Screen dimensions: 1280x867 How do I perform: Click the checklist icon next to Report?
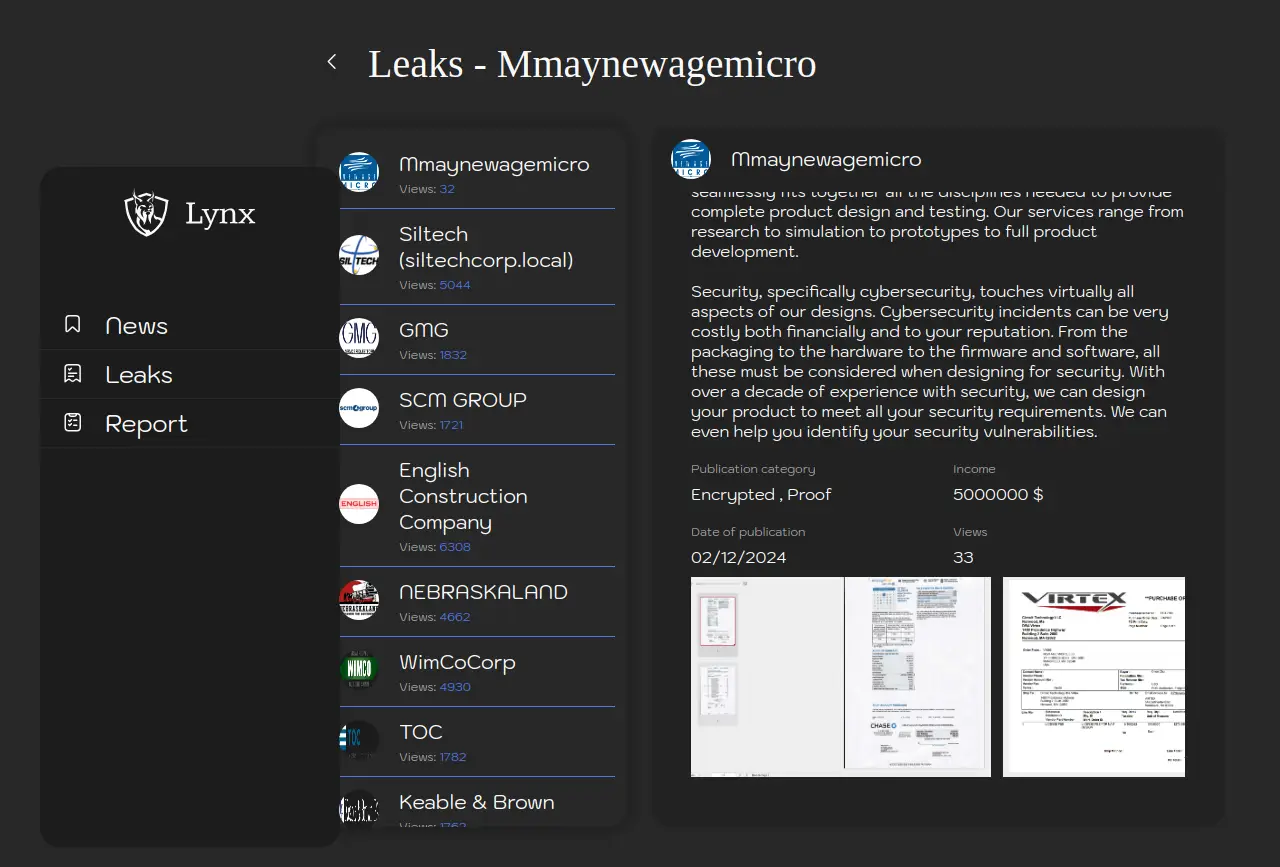(73, 423)
